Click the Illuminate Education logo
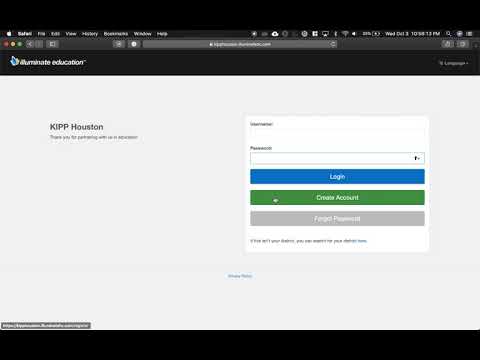Viewport: 480px width, 360px height. (48, 61)
